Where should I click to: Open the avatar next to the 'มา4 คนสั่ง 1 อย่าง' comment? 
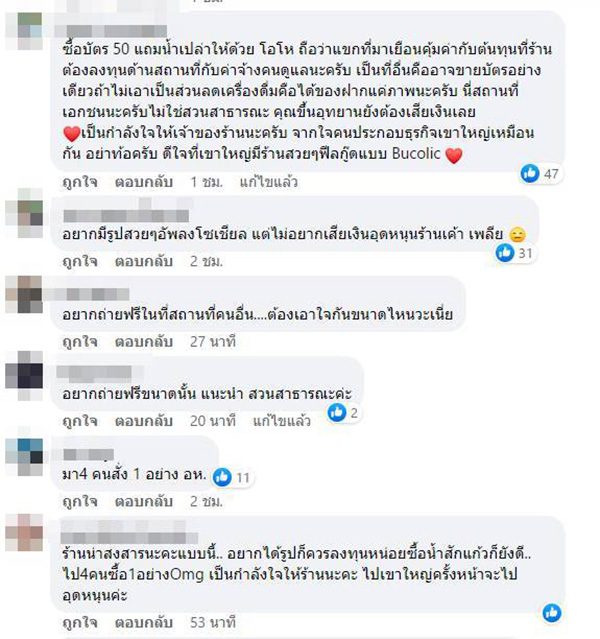[x=24, y=457]
